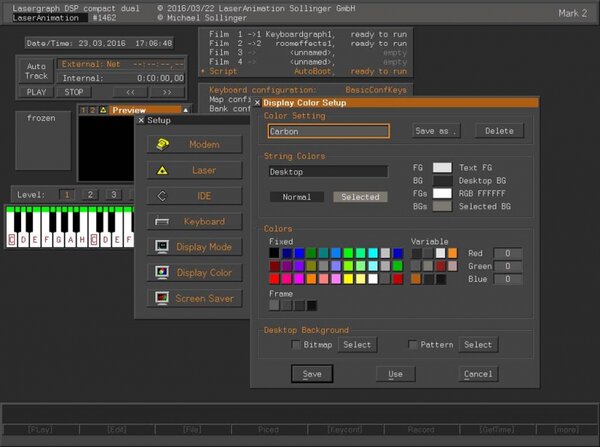
Task: Click the Screen Saver label in Setup
Action: click(204, 298)
